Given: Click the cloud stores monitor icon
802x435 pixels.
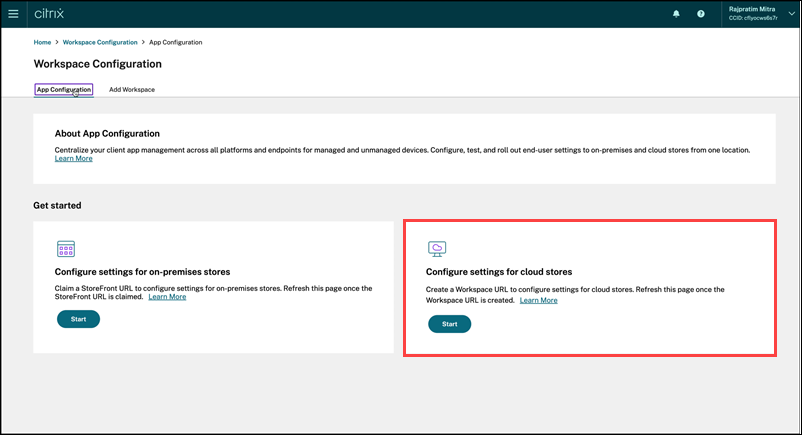Looking at the screenshot, I should tap(437, 249).
